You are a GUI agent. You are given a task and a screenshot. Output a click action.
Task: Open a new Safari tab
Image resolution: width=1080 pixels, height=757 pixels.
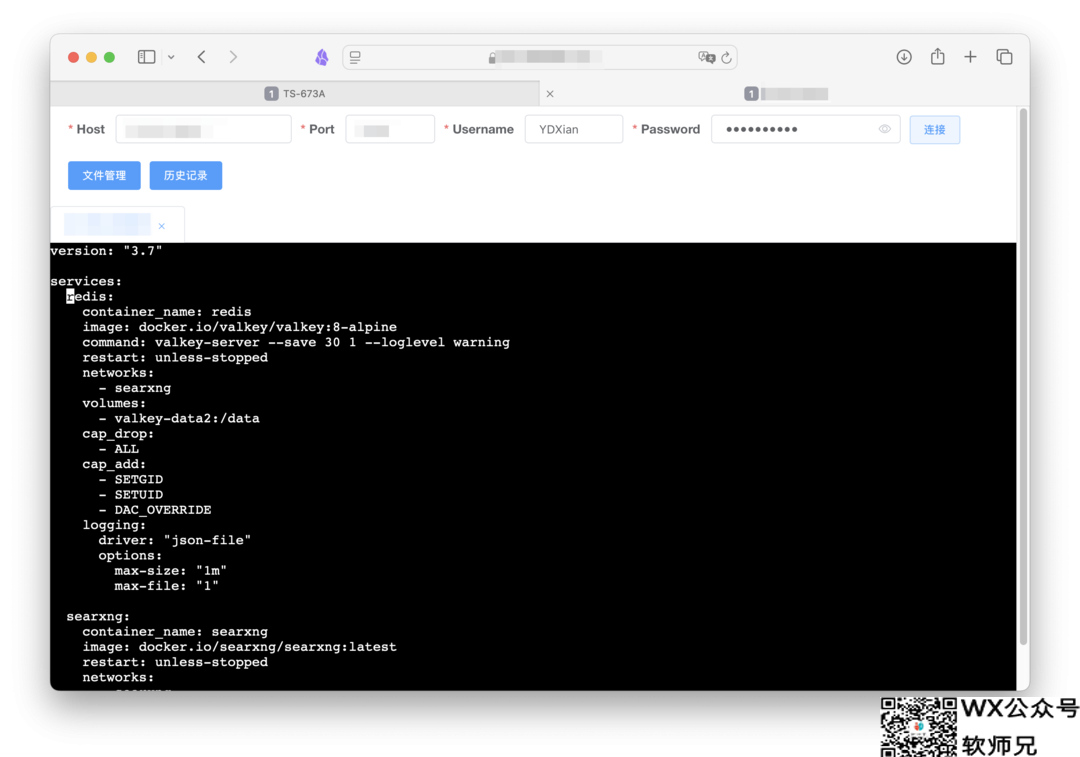click(970, 57)
